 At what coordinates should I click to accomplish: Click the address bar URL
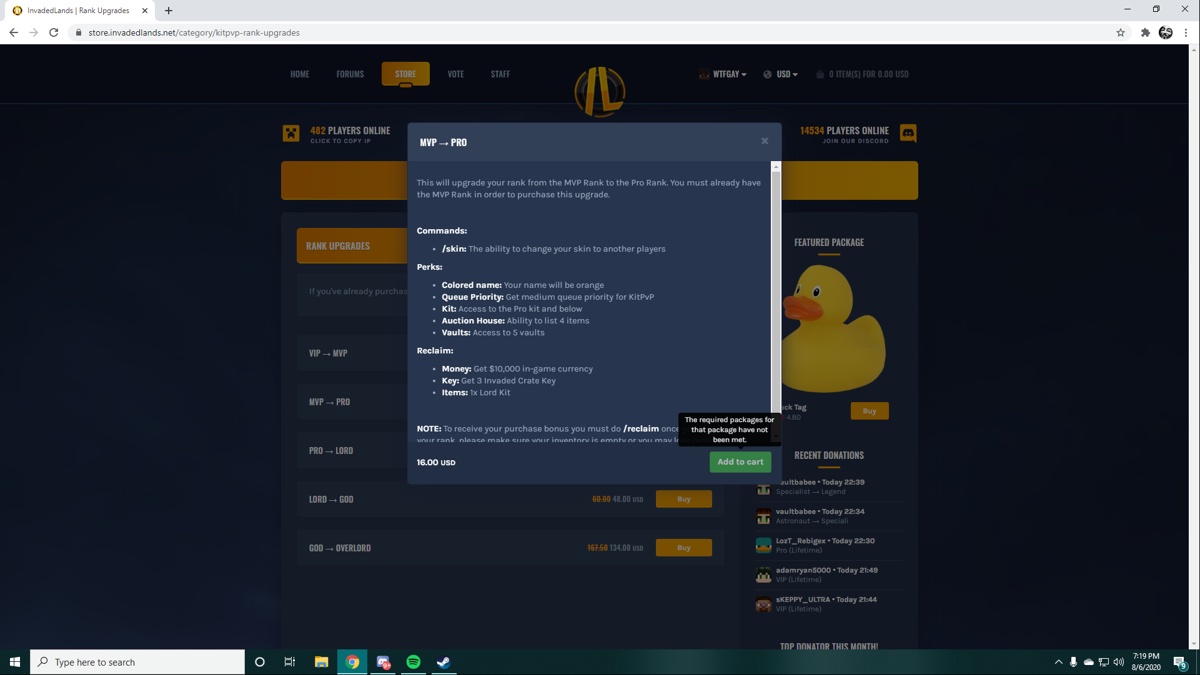(x=194, y=33)
